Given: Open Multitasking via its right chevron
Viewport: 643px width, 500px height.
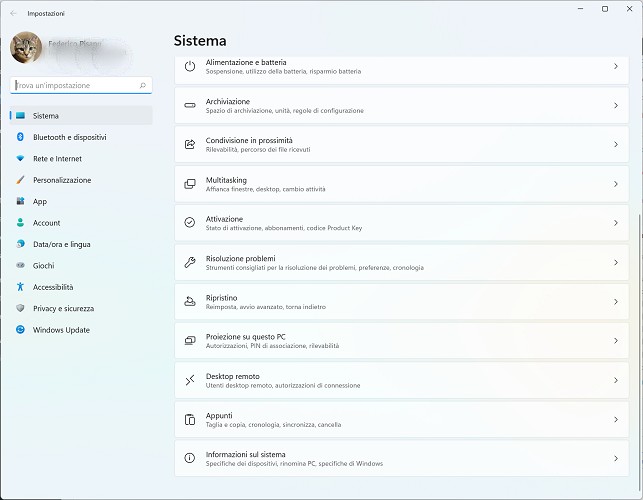Looking at the screenshot, I should [x=615, y=184].
